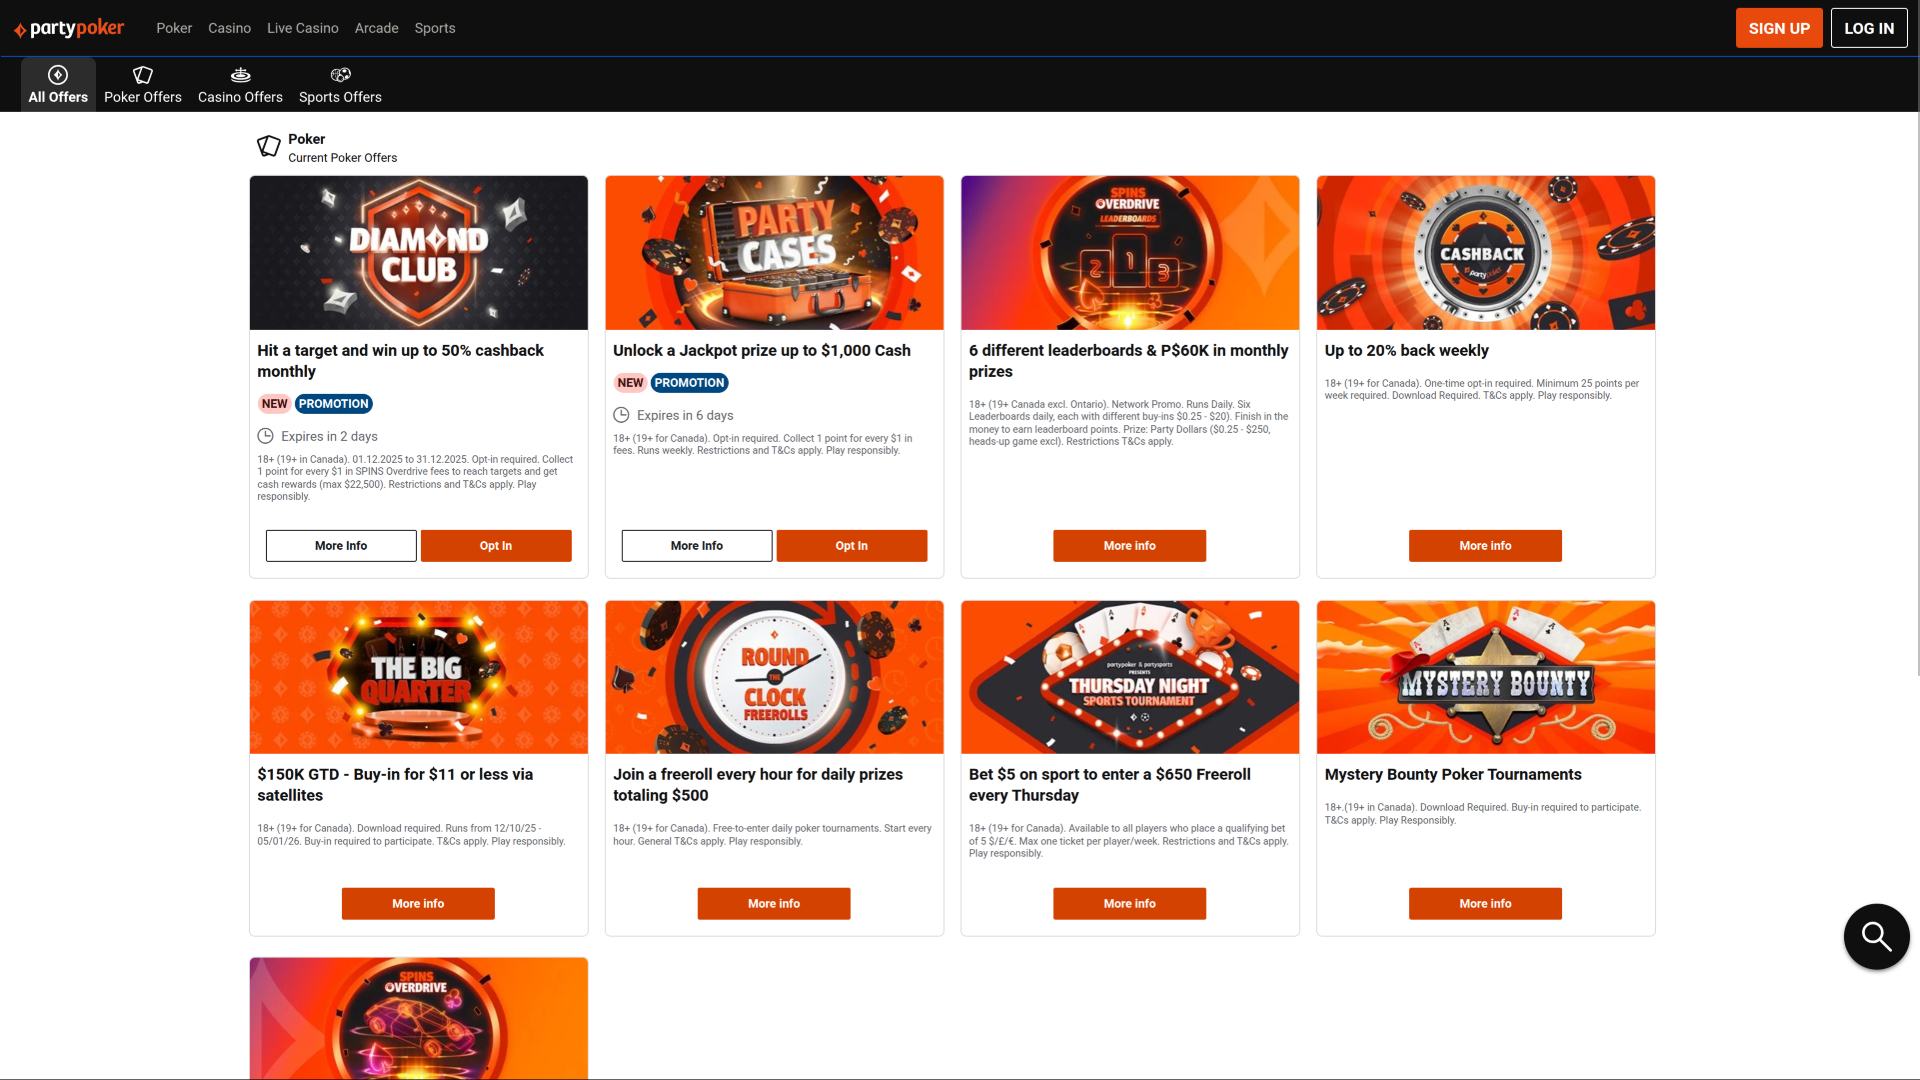Click the Diamond Club banner image

point(418,252)
